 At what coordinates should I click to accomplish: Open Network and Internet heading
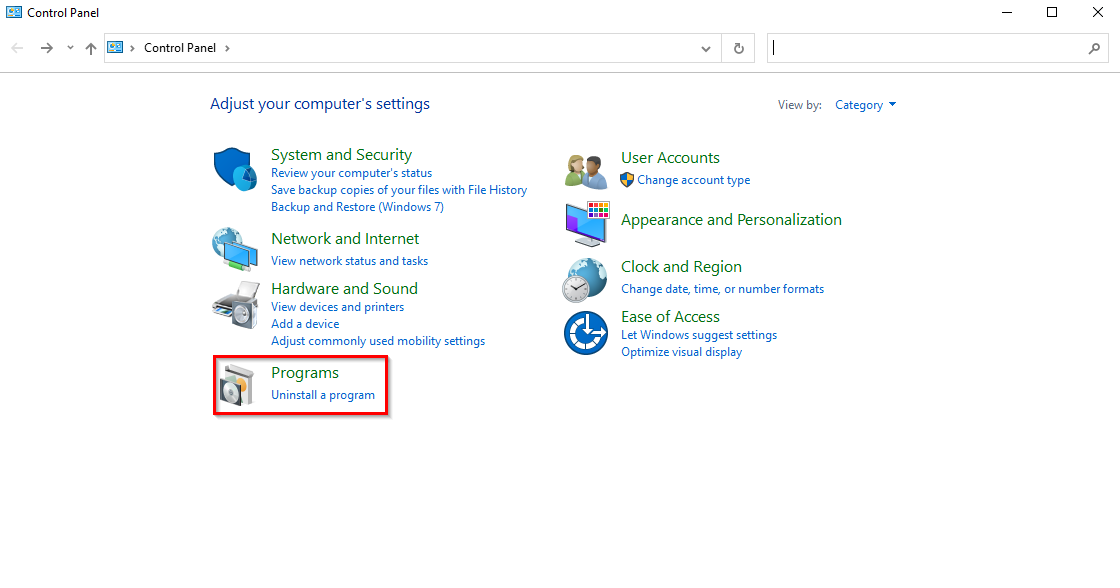[x=345, y=239]
